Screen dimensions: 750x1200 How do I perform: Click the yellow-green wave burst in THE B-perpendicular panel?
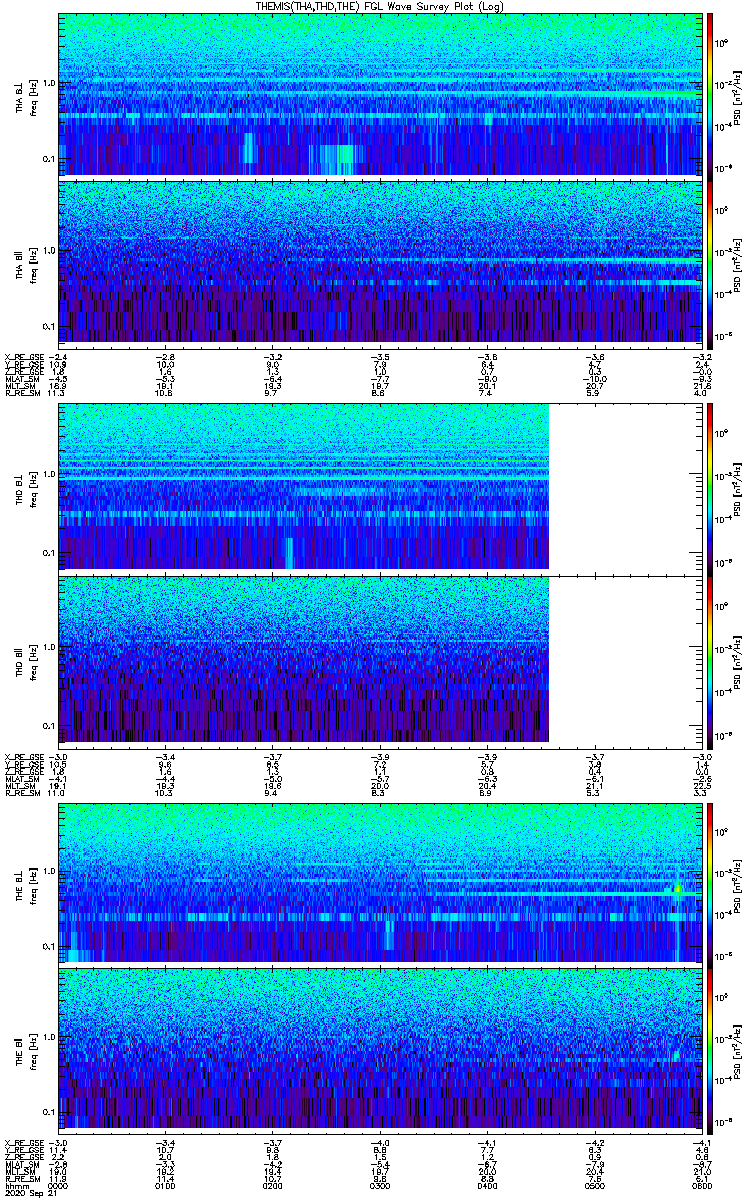(x=678, y=888)
